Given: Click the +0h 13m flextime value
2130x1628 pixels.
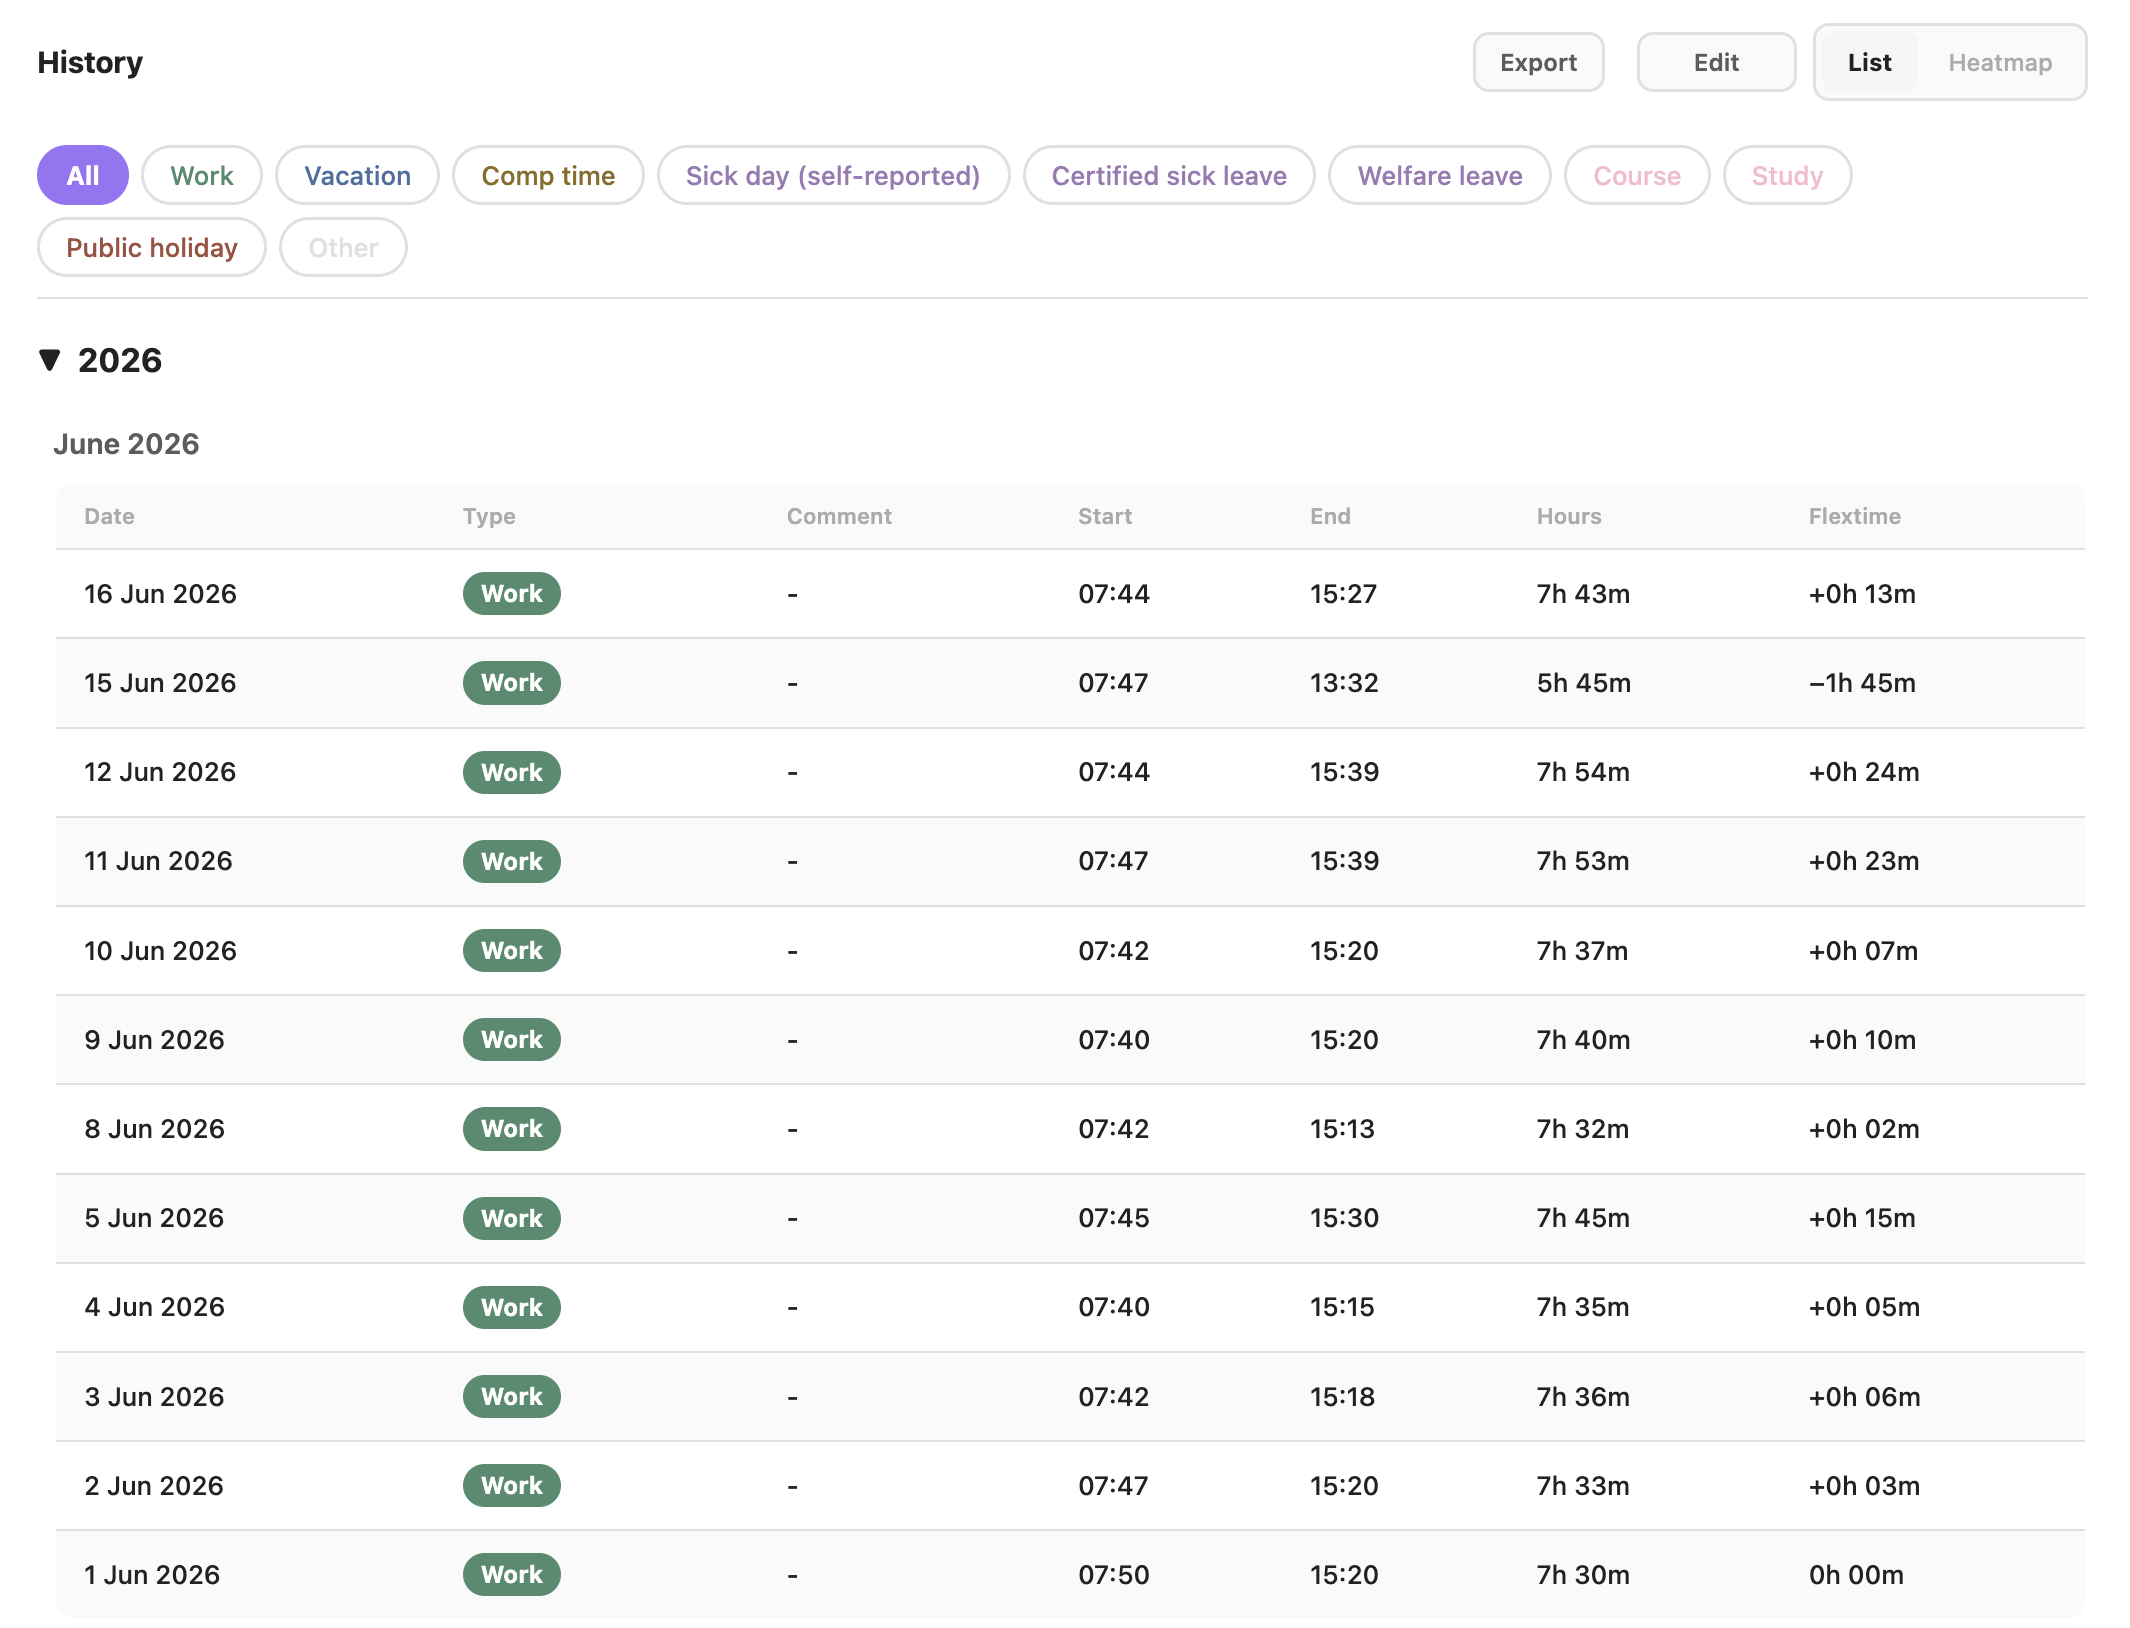Looking at the screenshot, I should tap(1862, 594).
